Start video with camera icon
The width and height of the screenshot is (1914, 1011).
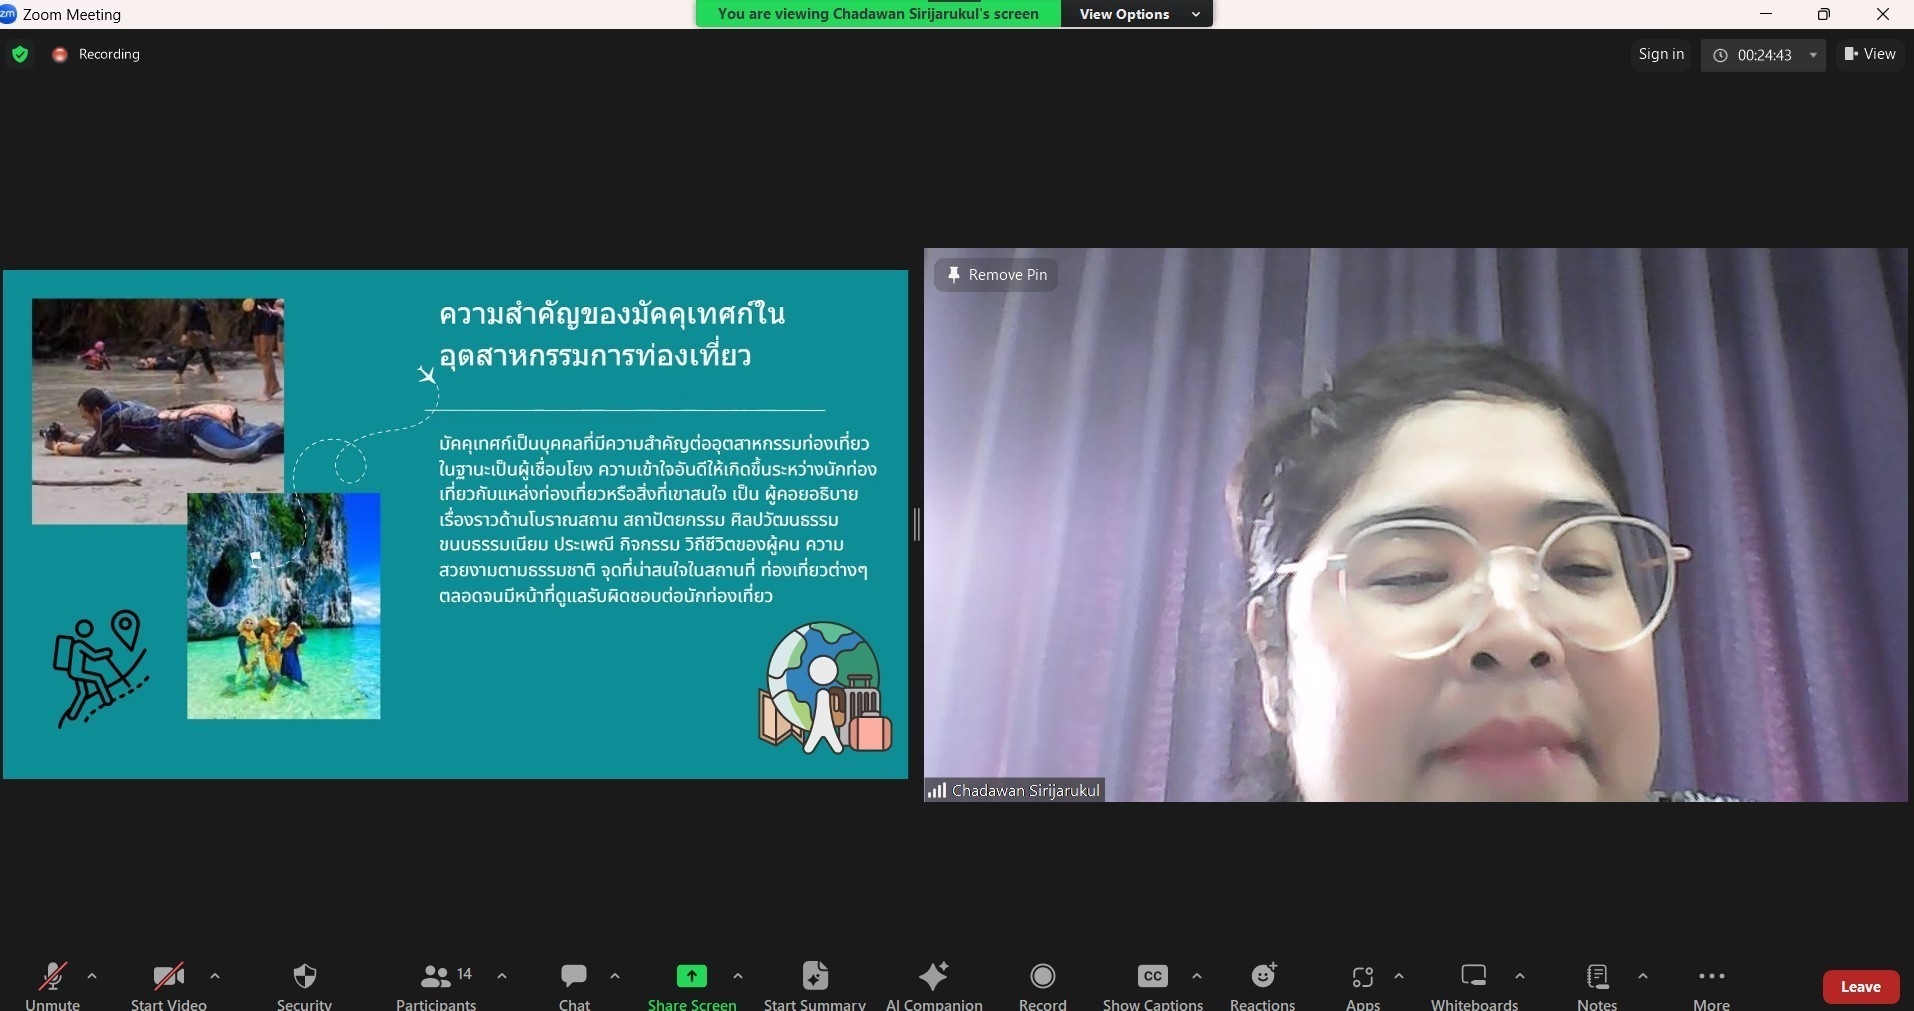click(x=168, y=985)
